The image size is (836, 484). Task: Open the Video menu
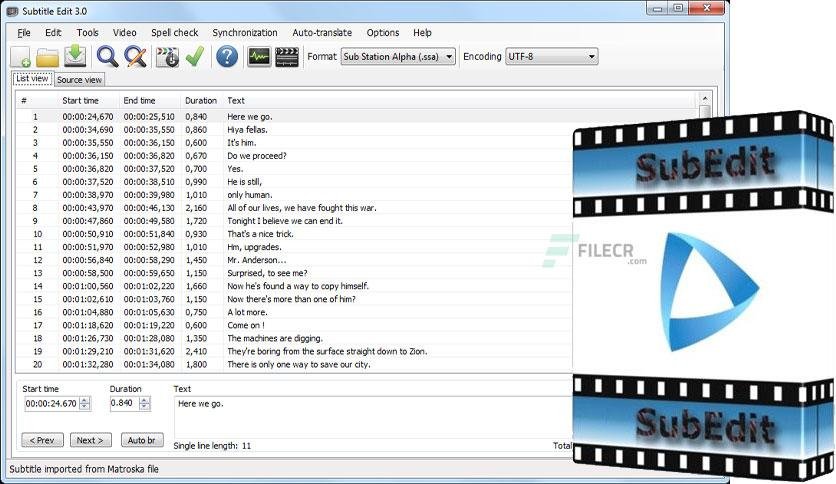125,33
